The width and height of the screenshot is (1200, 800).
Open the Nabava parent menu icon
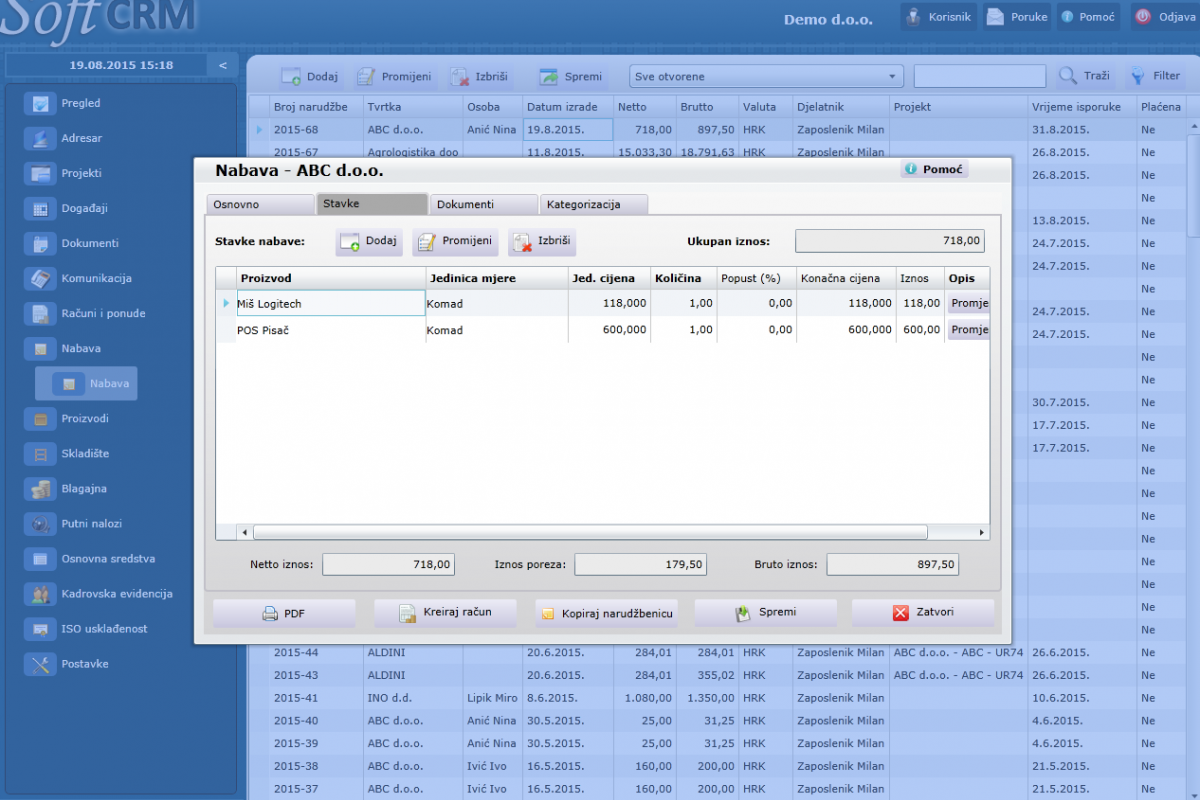[40, 348]
